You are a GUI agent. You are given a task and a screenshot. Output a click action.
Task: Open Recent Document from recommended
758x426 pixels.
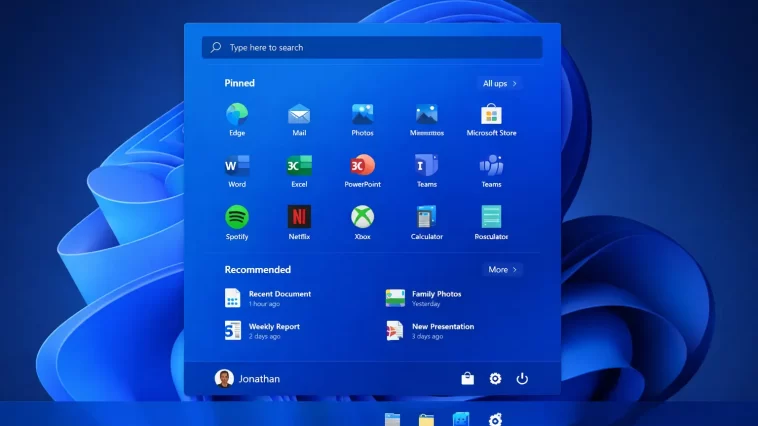[x=268, y=298]
